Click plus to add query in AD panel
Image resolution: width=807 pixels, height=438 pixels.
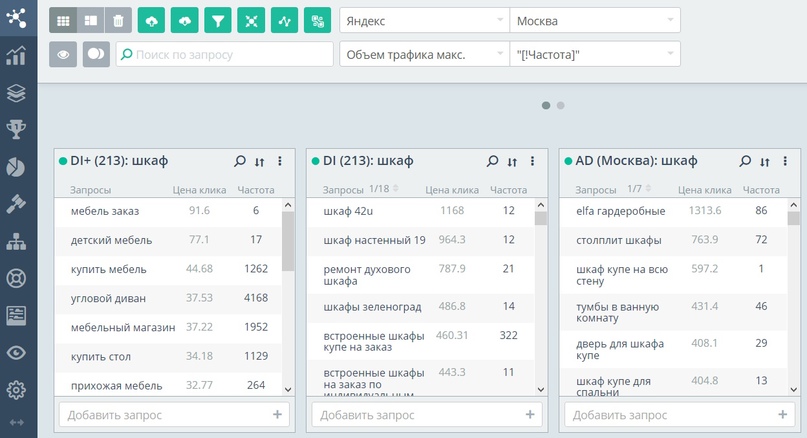coord(783,414)
